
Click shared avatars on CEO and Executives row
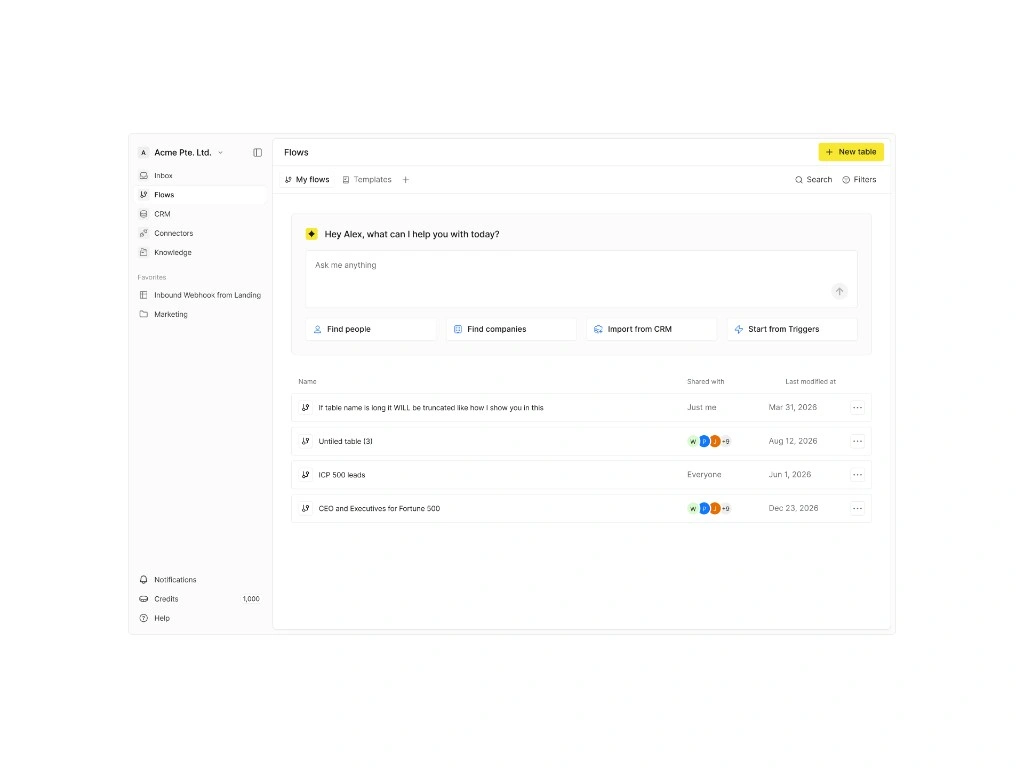(709, 509)
